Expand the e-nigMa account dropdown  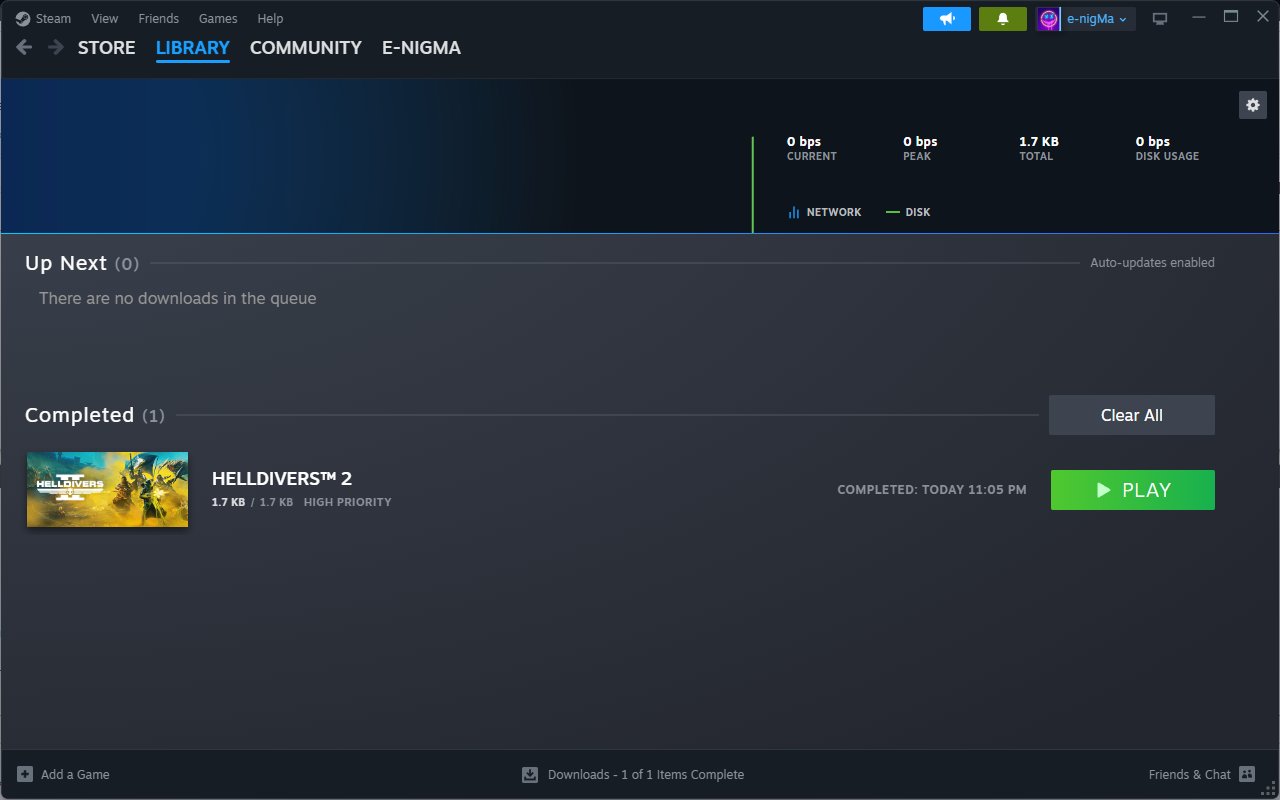tap(1097, 19)
